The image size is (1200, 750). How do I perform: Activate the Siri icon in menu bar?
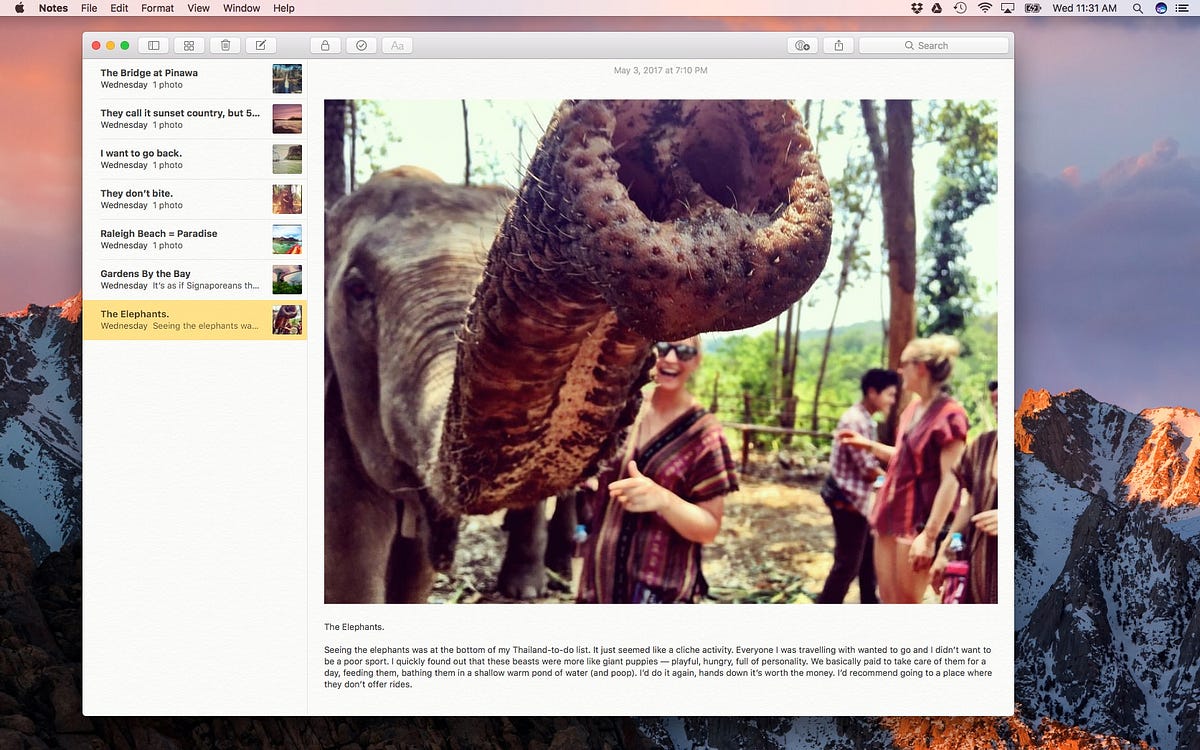point(1161,8)
